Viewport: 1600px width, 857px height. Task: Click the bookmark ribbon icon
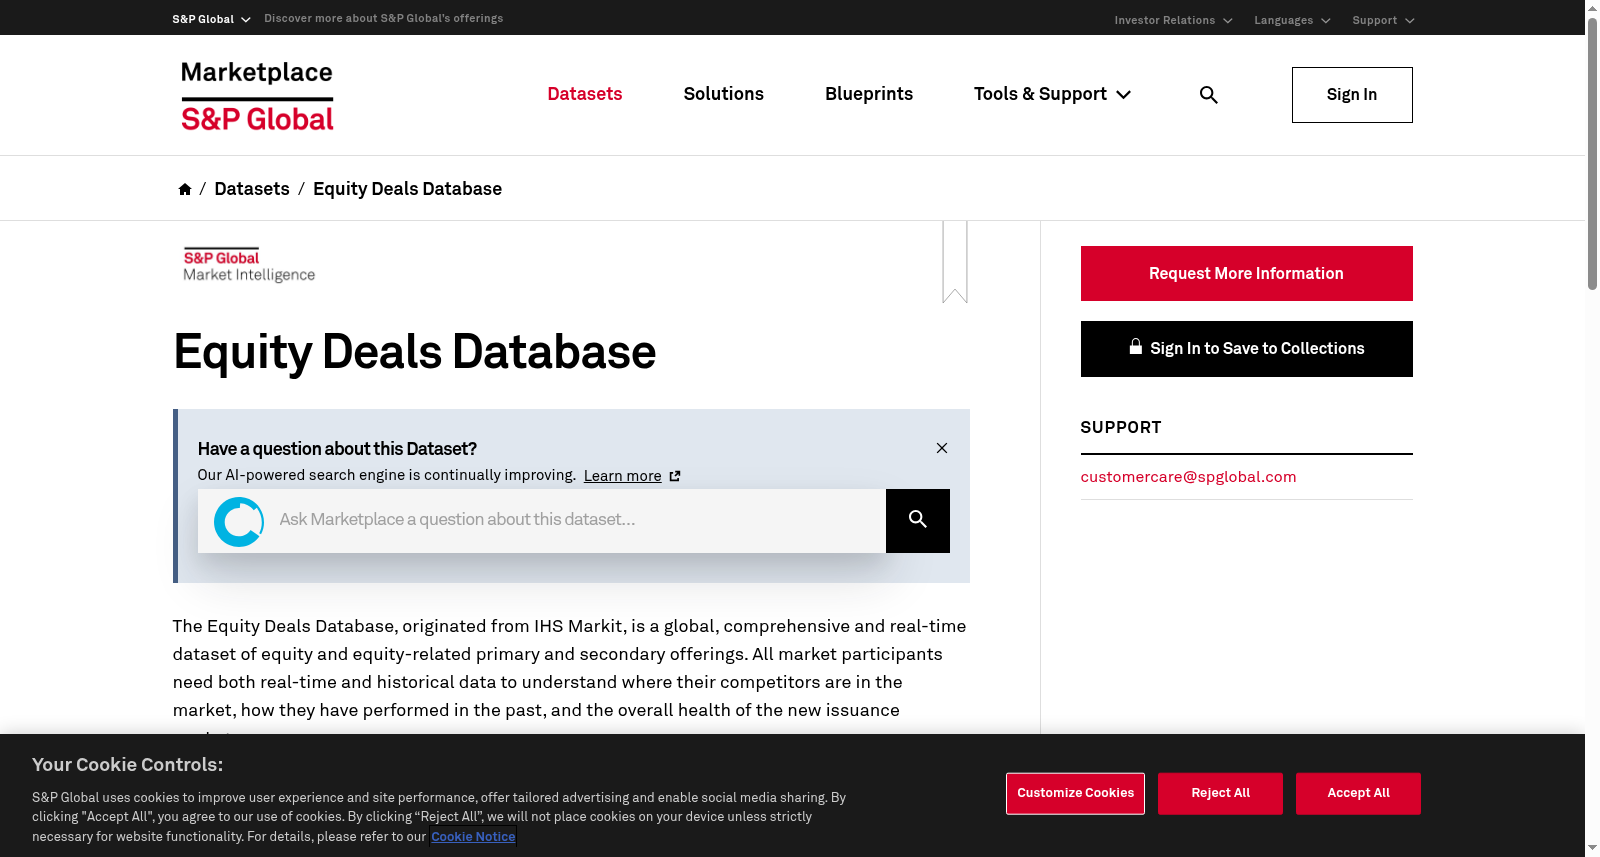[x=955, y=262]
